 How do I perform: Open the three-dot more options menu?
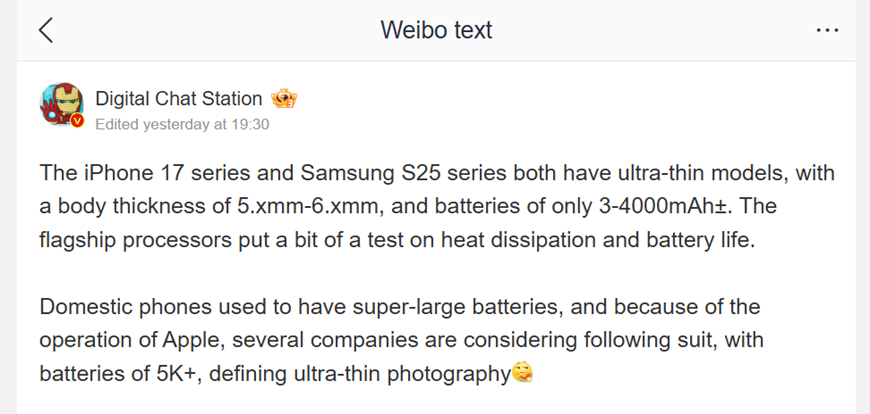tap(827, 30)
